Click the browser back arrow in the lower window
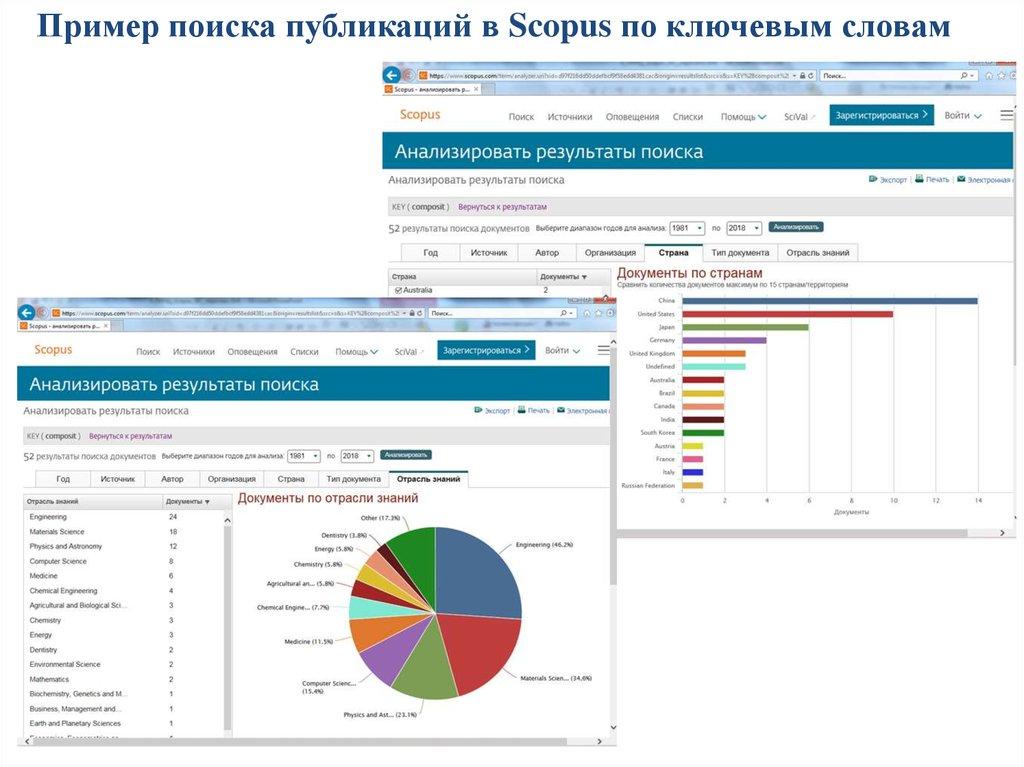The height and width of the screenshot is (767, 1024). [x=27, y=312]
